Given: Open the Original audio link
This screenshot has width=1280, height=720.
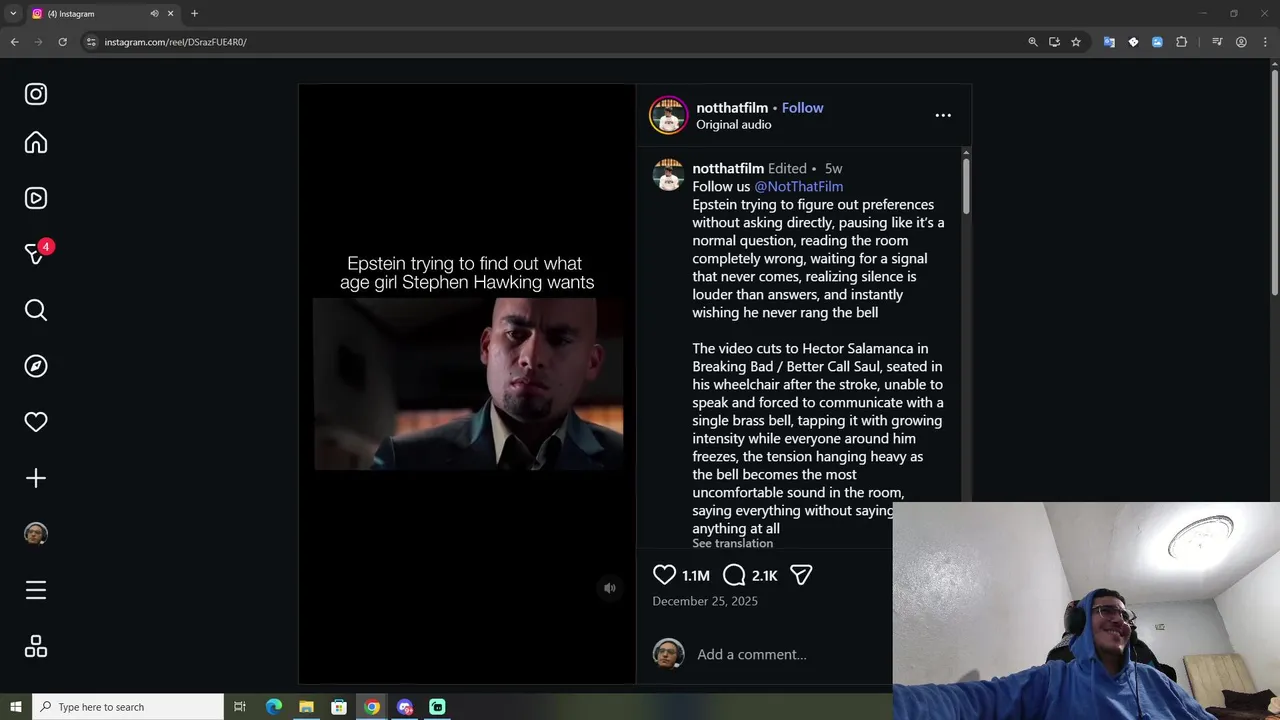Looking at the screenshot, I should (733, 125).
